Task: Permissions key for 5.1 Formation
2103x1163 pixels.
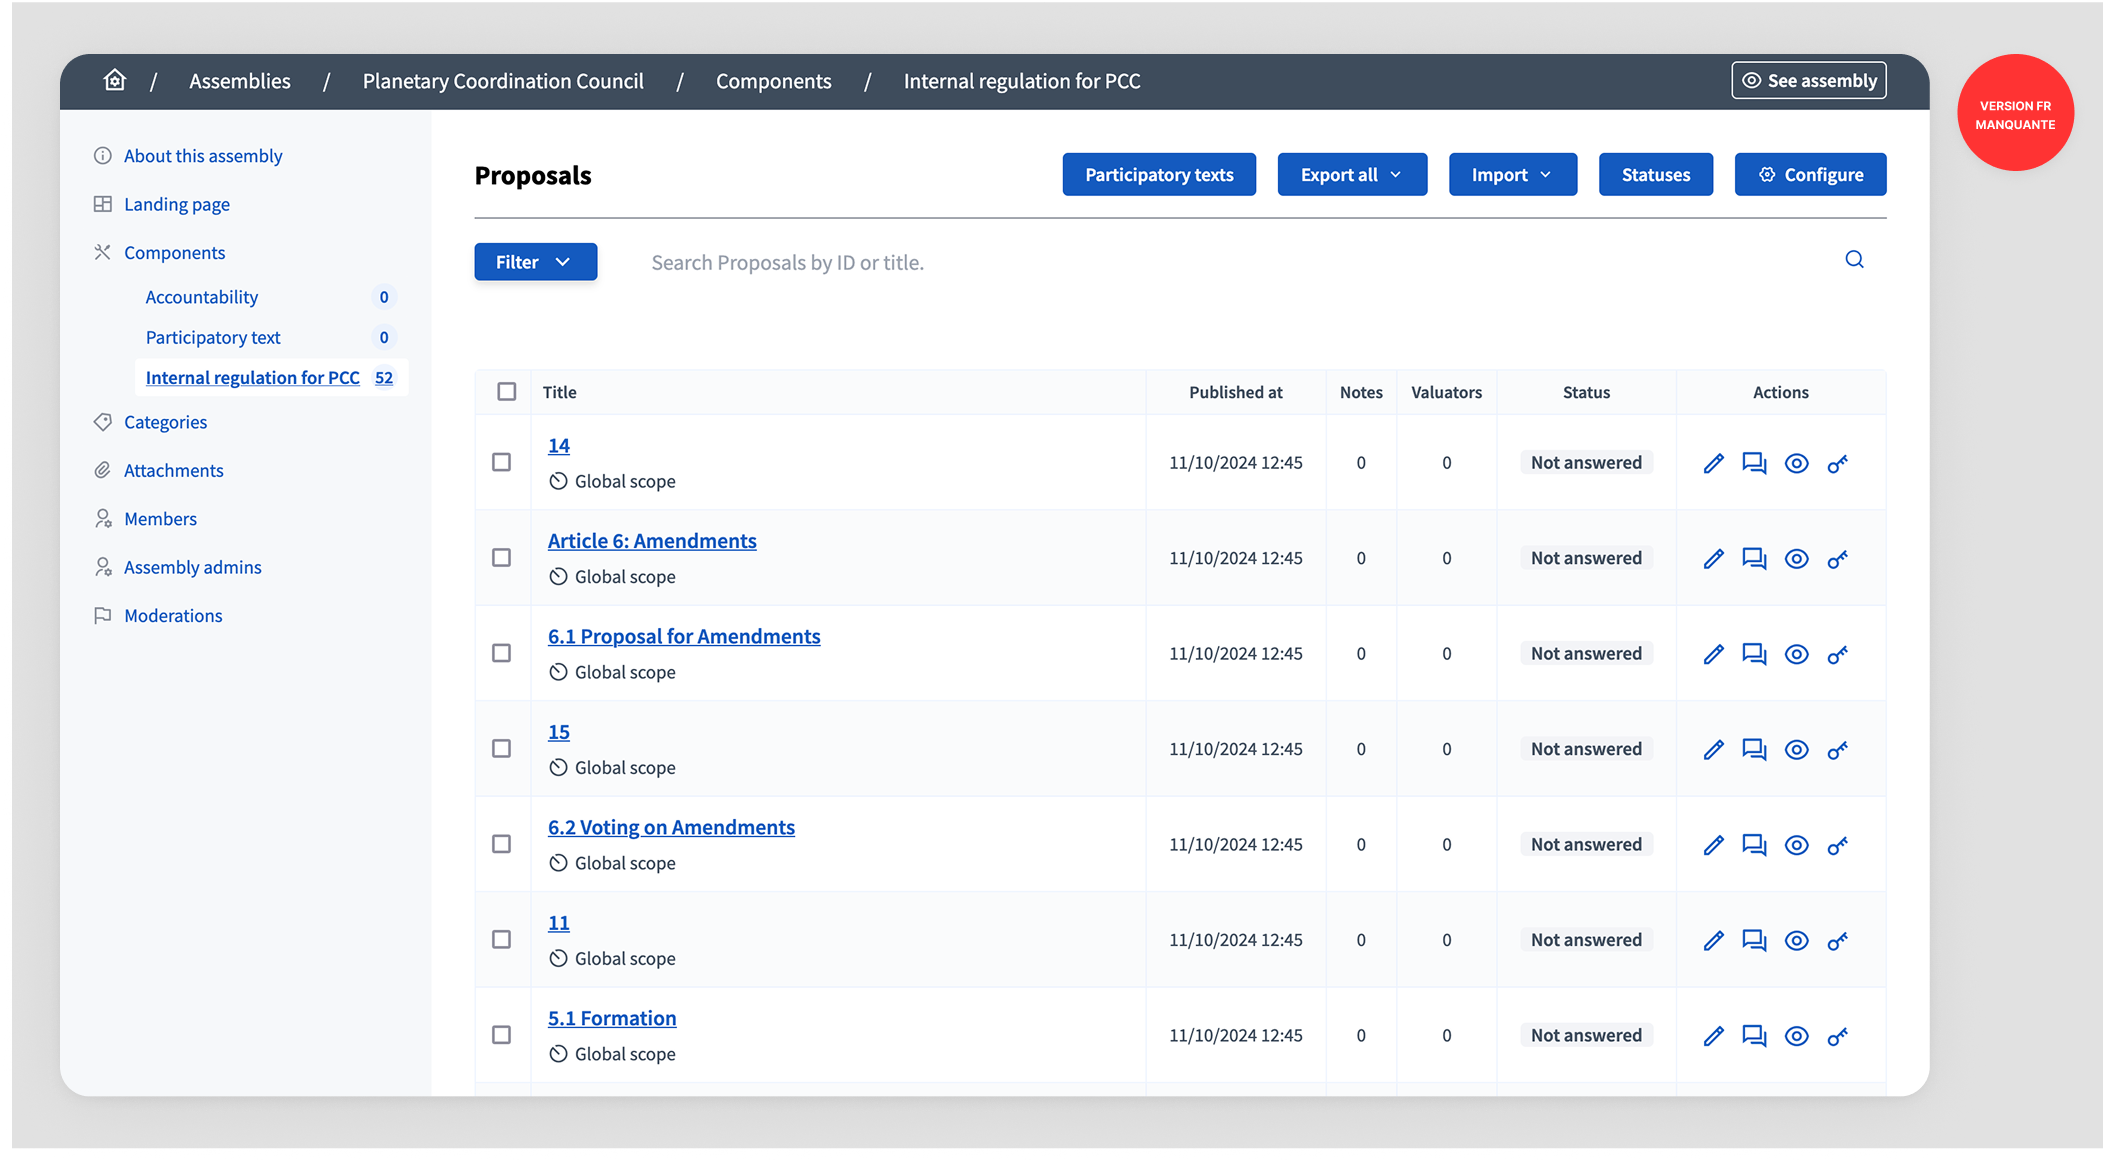Action: pyautogui.click(x=1837, y=1036)
